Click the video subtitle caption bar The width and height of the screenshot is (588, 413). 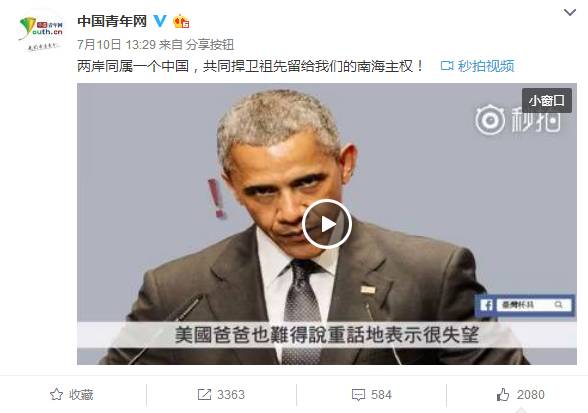click(327, 335)
